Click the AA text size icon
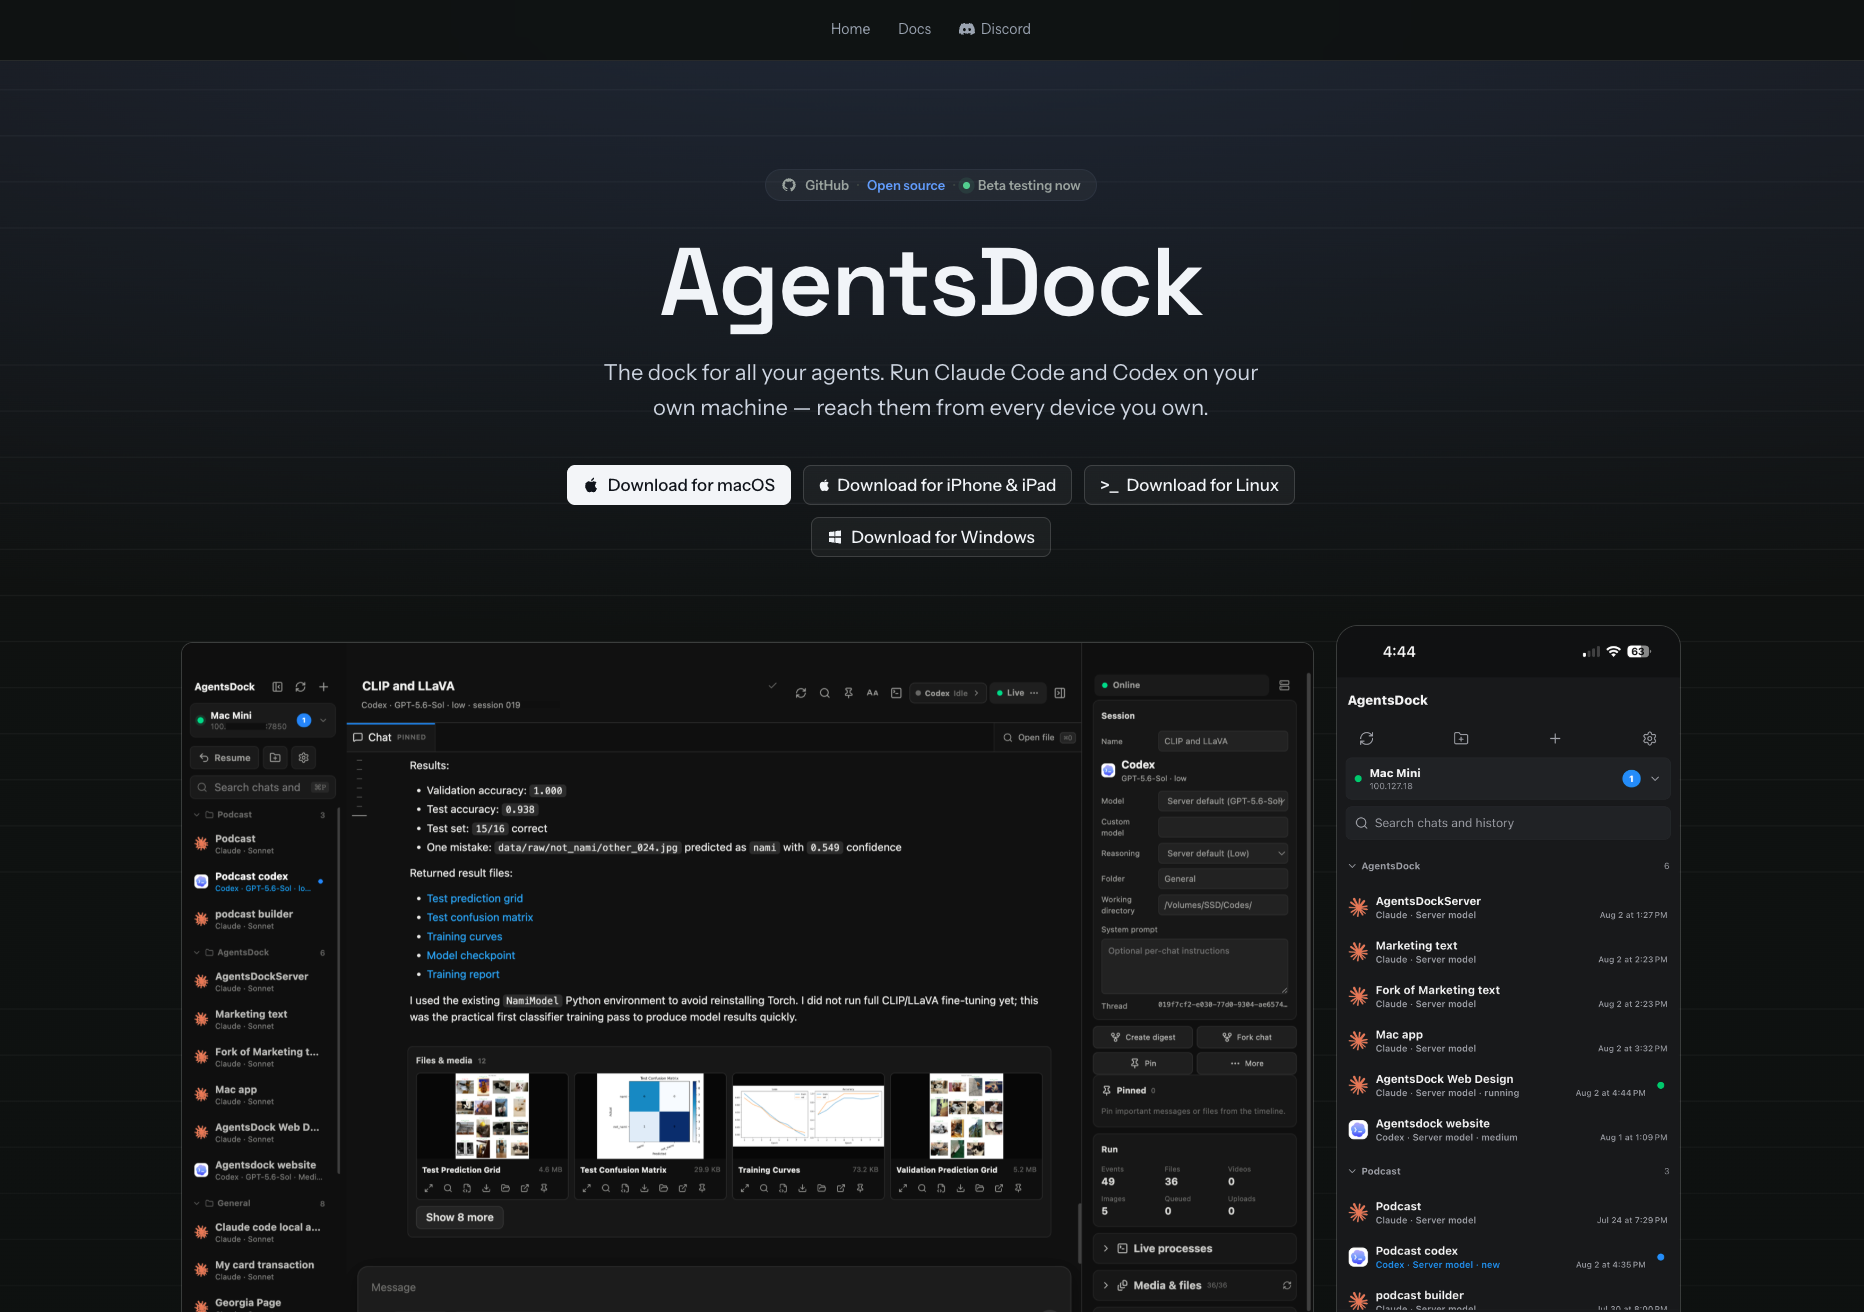Viewport: 1864px width, 1312px height. click(873, 693)
